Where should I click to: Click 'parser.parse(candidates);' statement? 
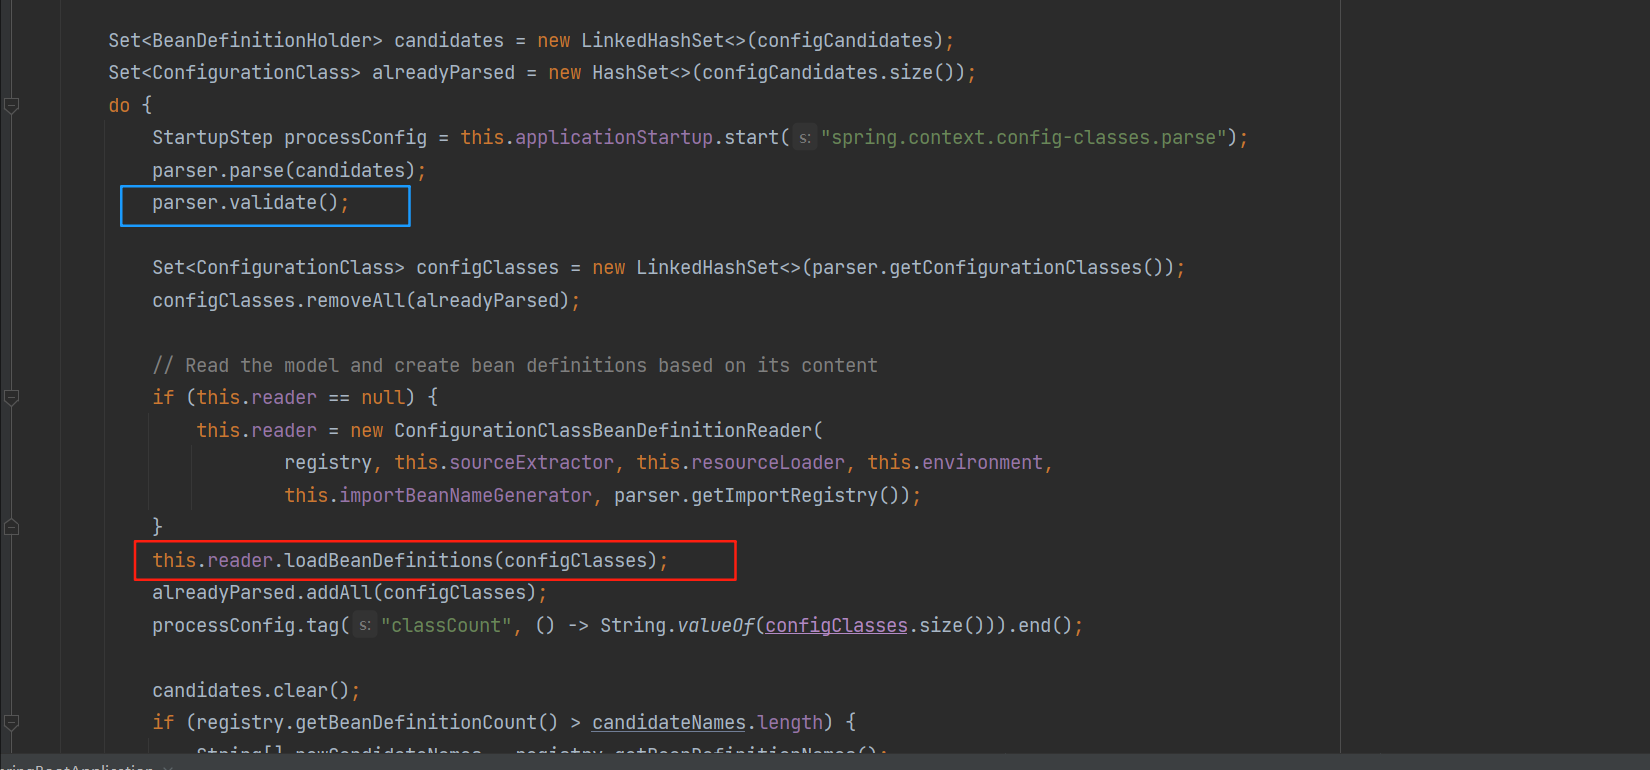click(289, 171)
